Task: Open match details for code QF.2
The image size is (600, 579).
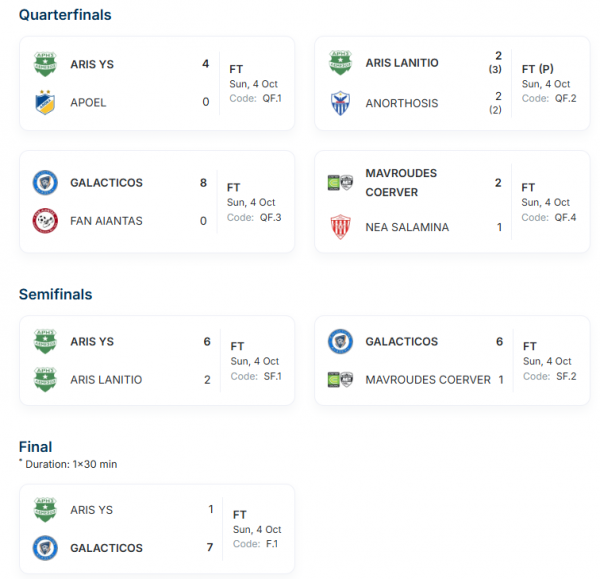Action: pos(549,98)
